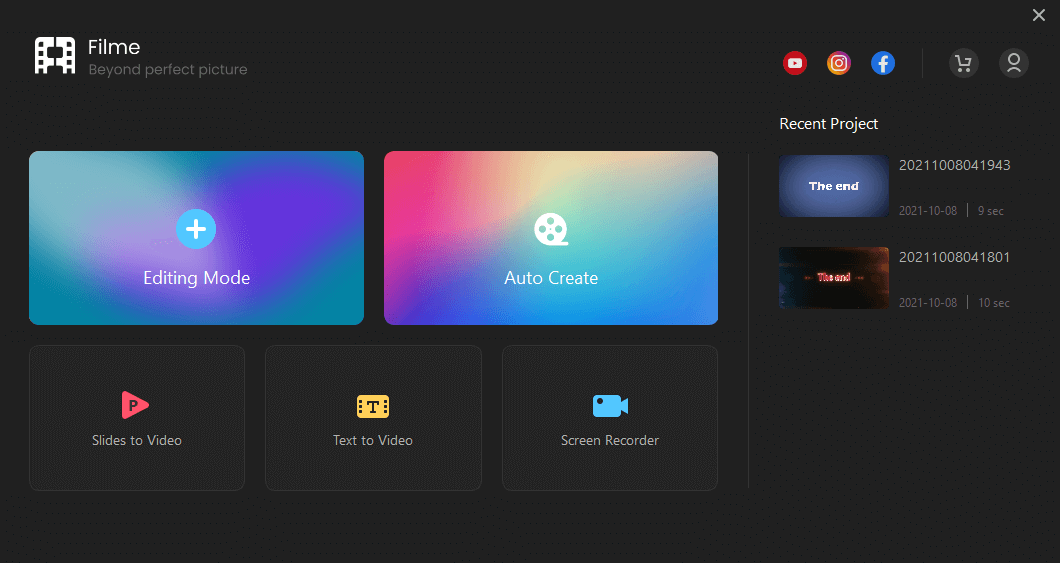Open the Instagram icon link

[x=839, y=64]
